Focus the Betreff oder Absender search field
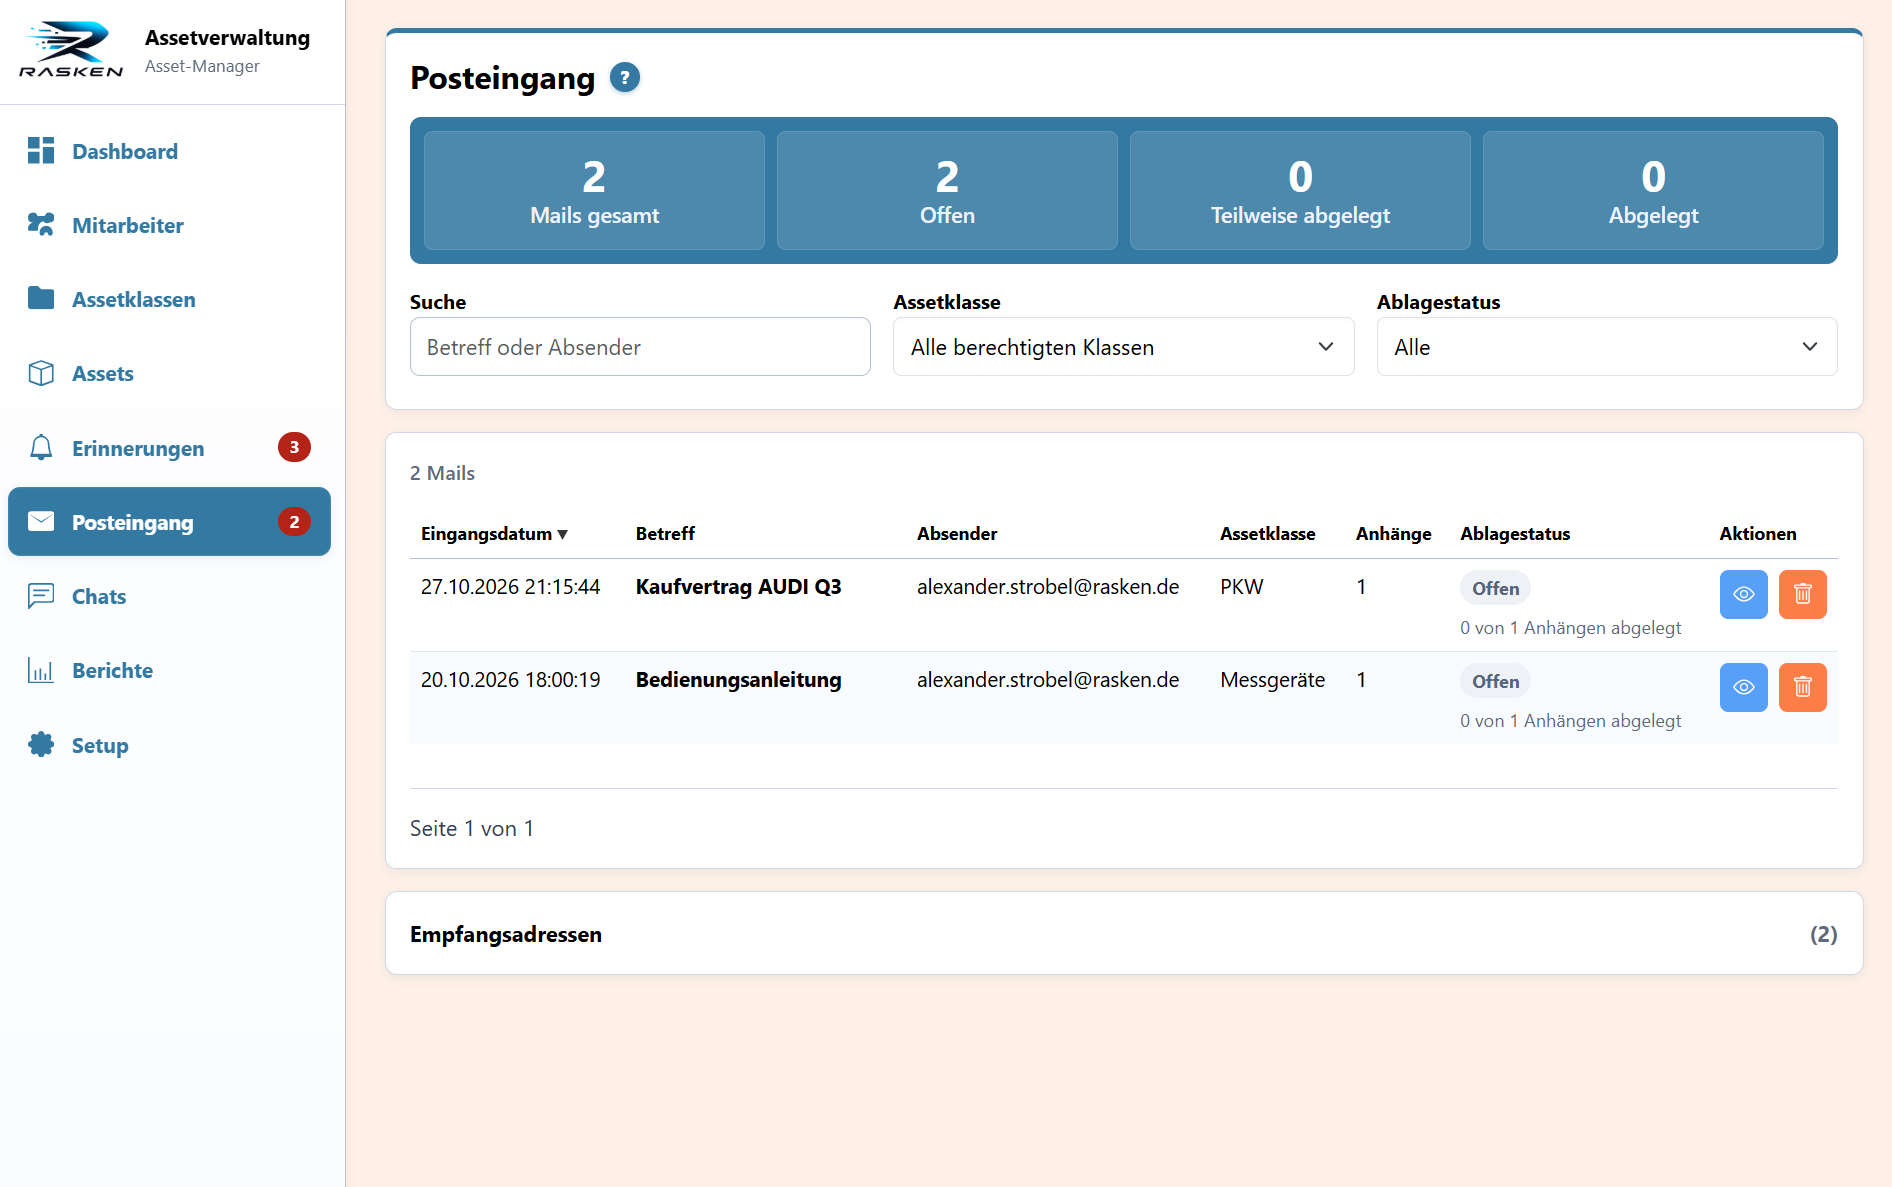 tap(640, 347)
